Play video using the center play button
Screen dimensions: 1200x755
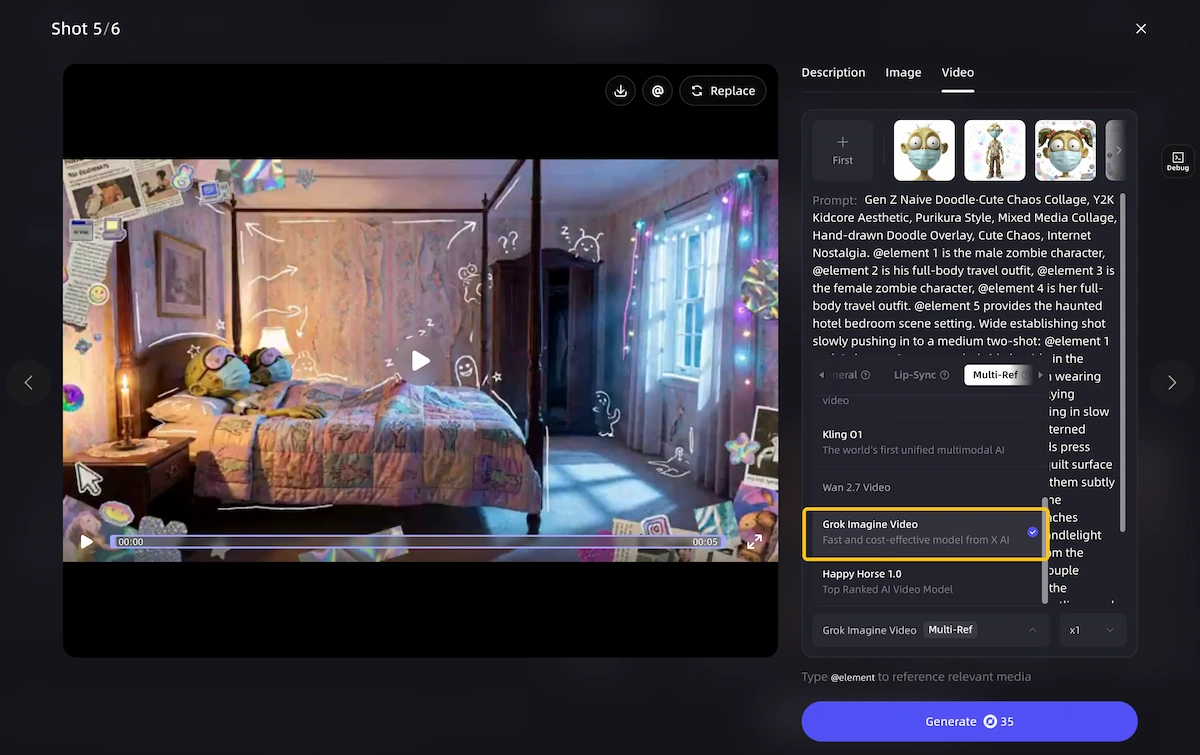pos(421,361)
